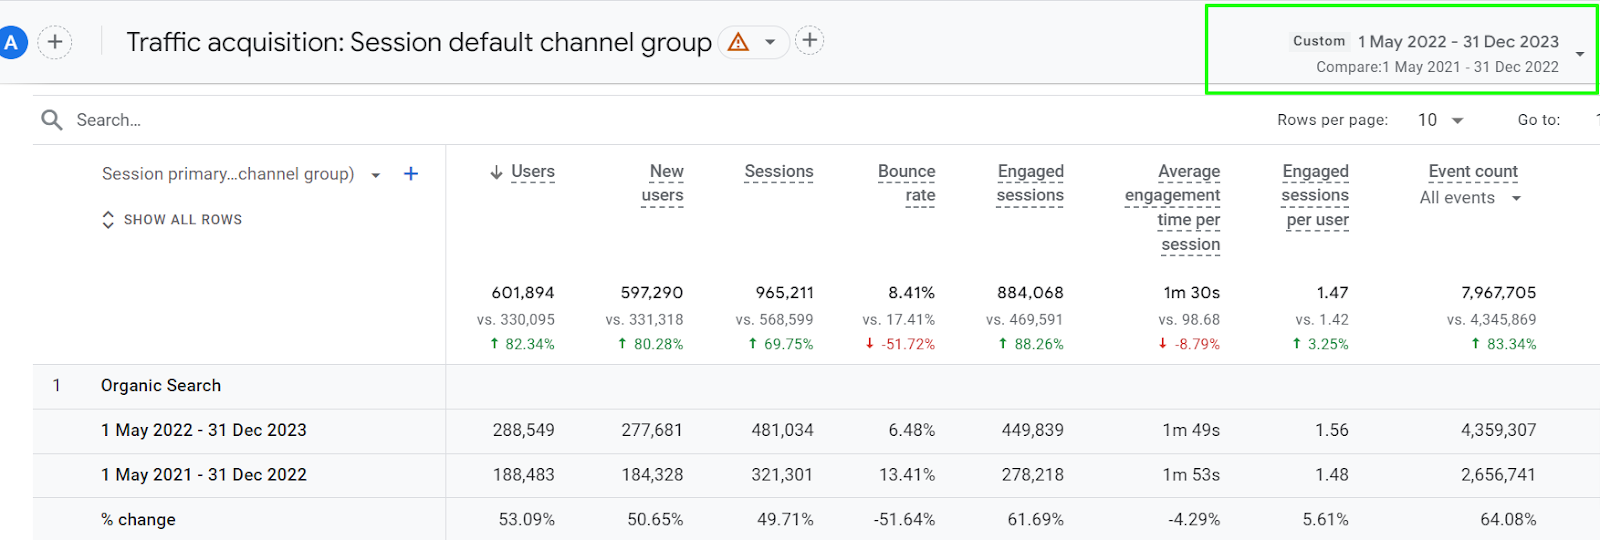
Task: Click the plus icon beside the A avatar
Action: pos(55,42)
